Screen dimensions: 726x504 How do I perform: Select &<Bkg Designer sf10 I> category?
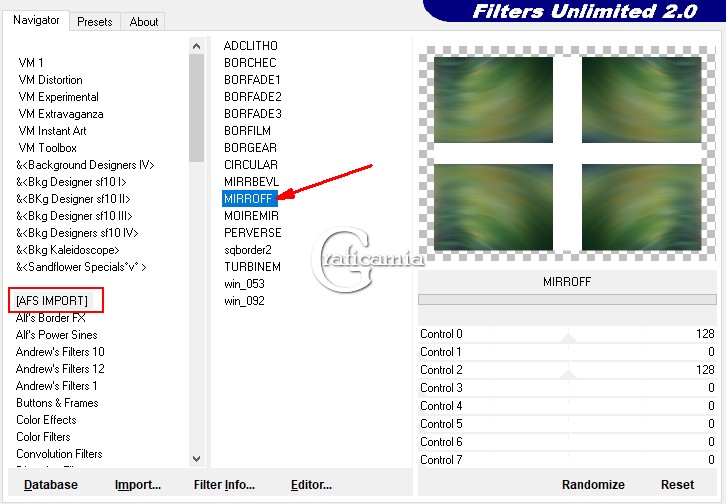tap(71, 182)
